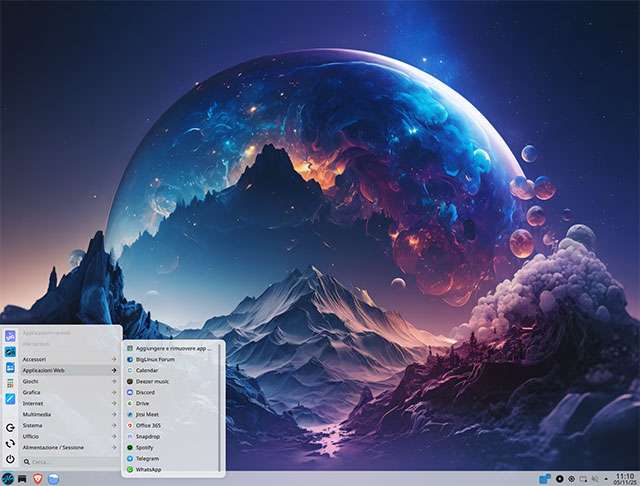Click the black desktop icon in taskbar
Screen dimensions: 640x486
(22, 479)
